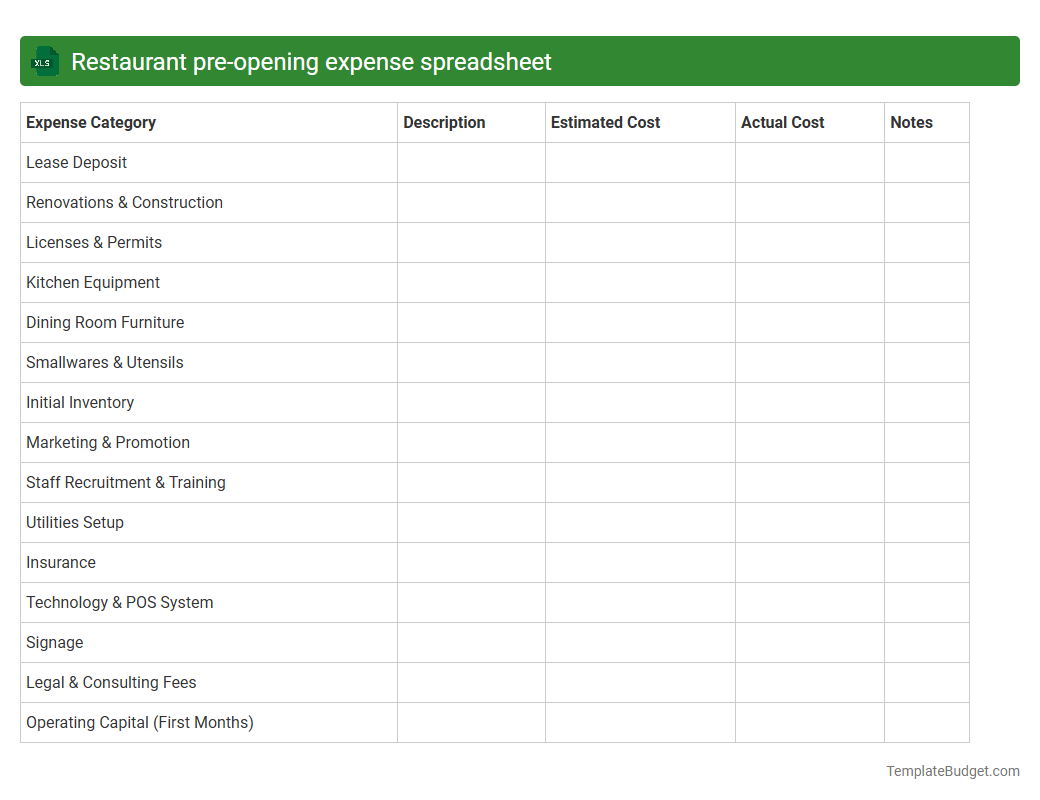Click the Notes column header
Viewport: 1040px width, 800px height.
tap(911, 122)
